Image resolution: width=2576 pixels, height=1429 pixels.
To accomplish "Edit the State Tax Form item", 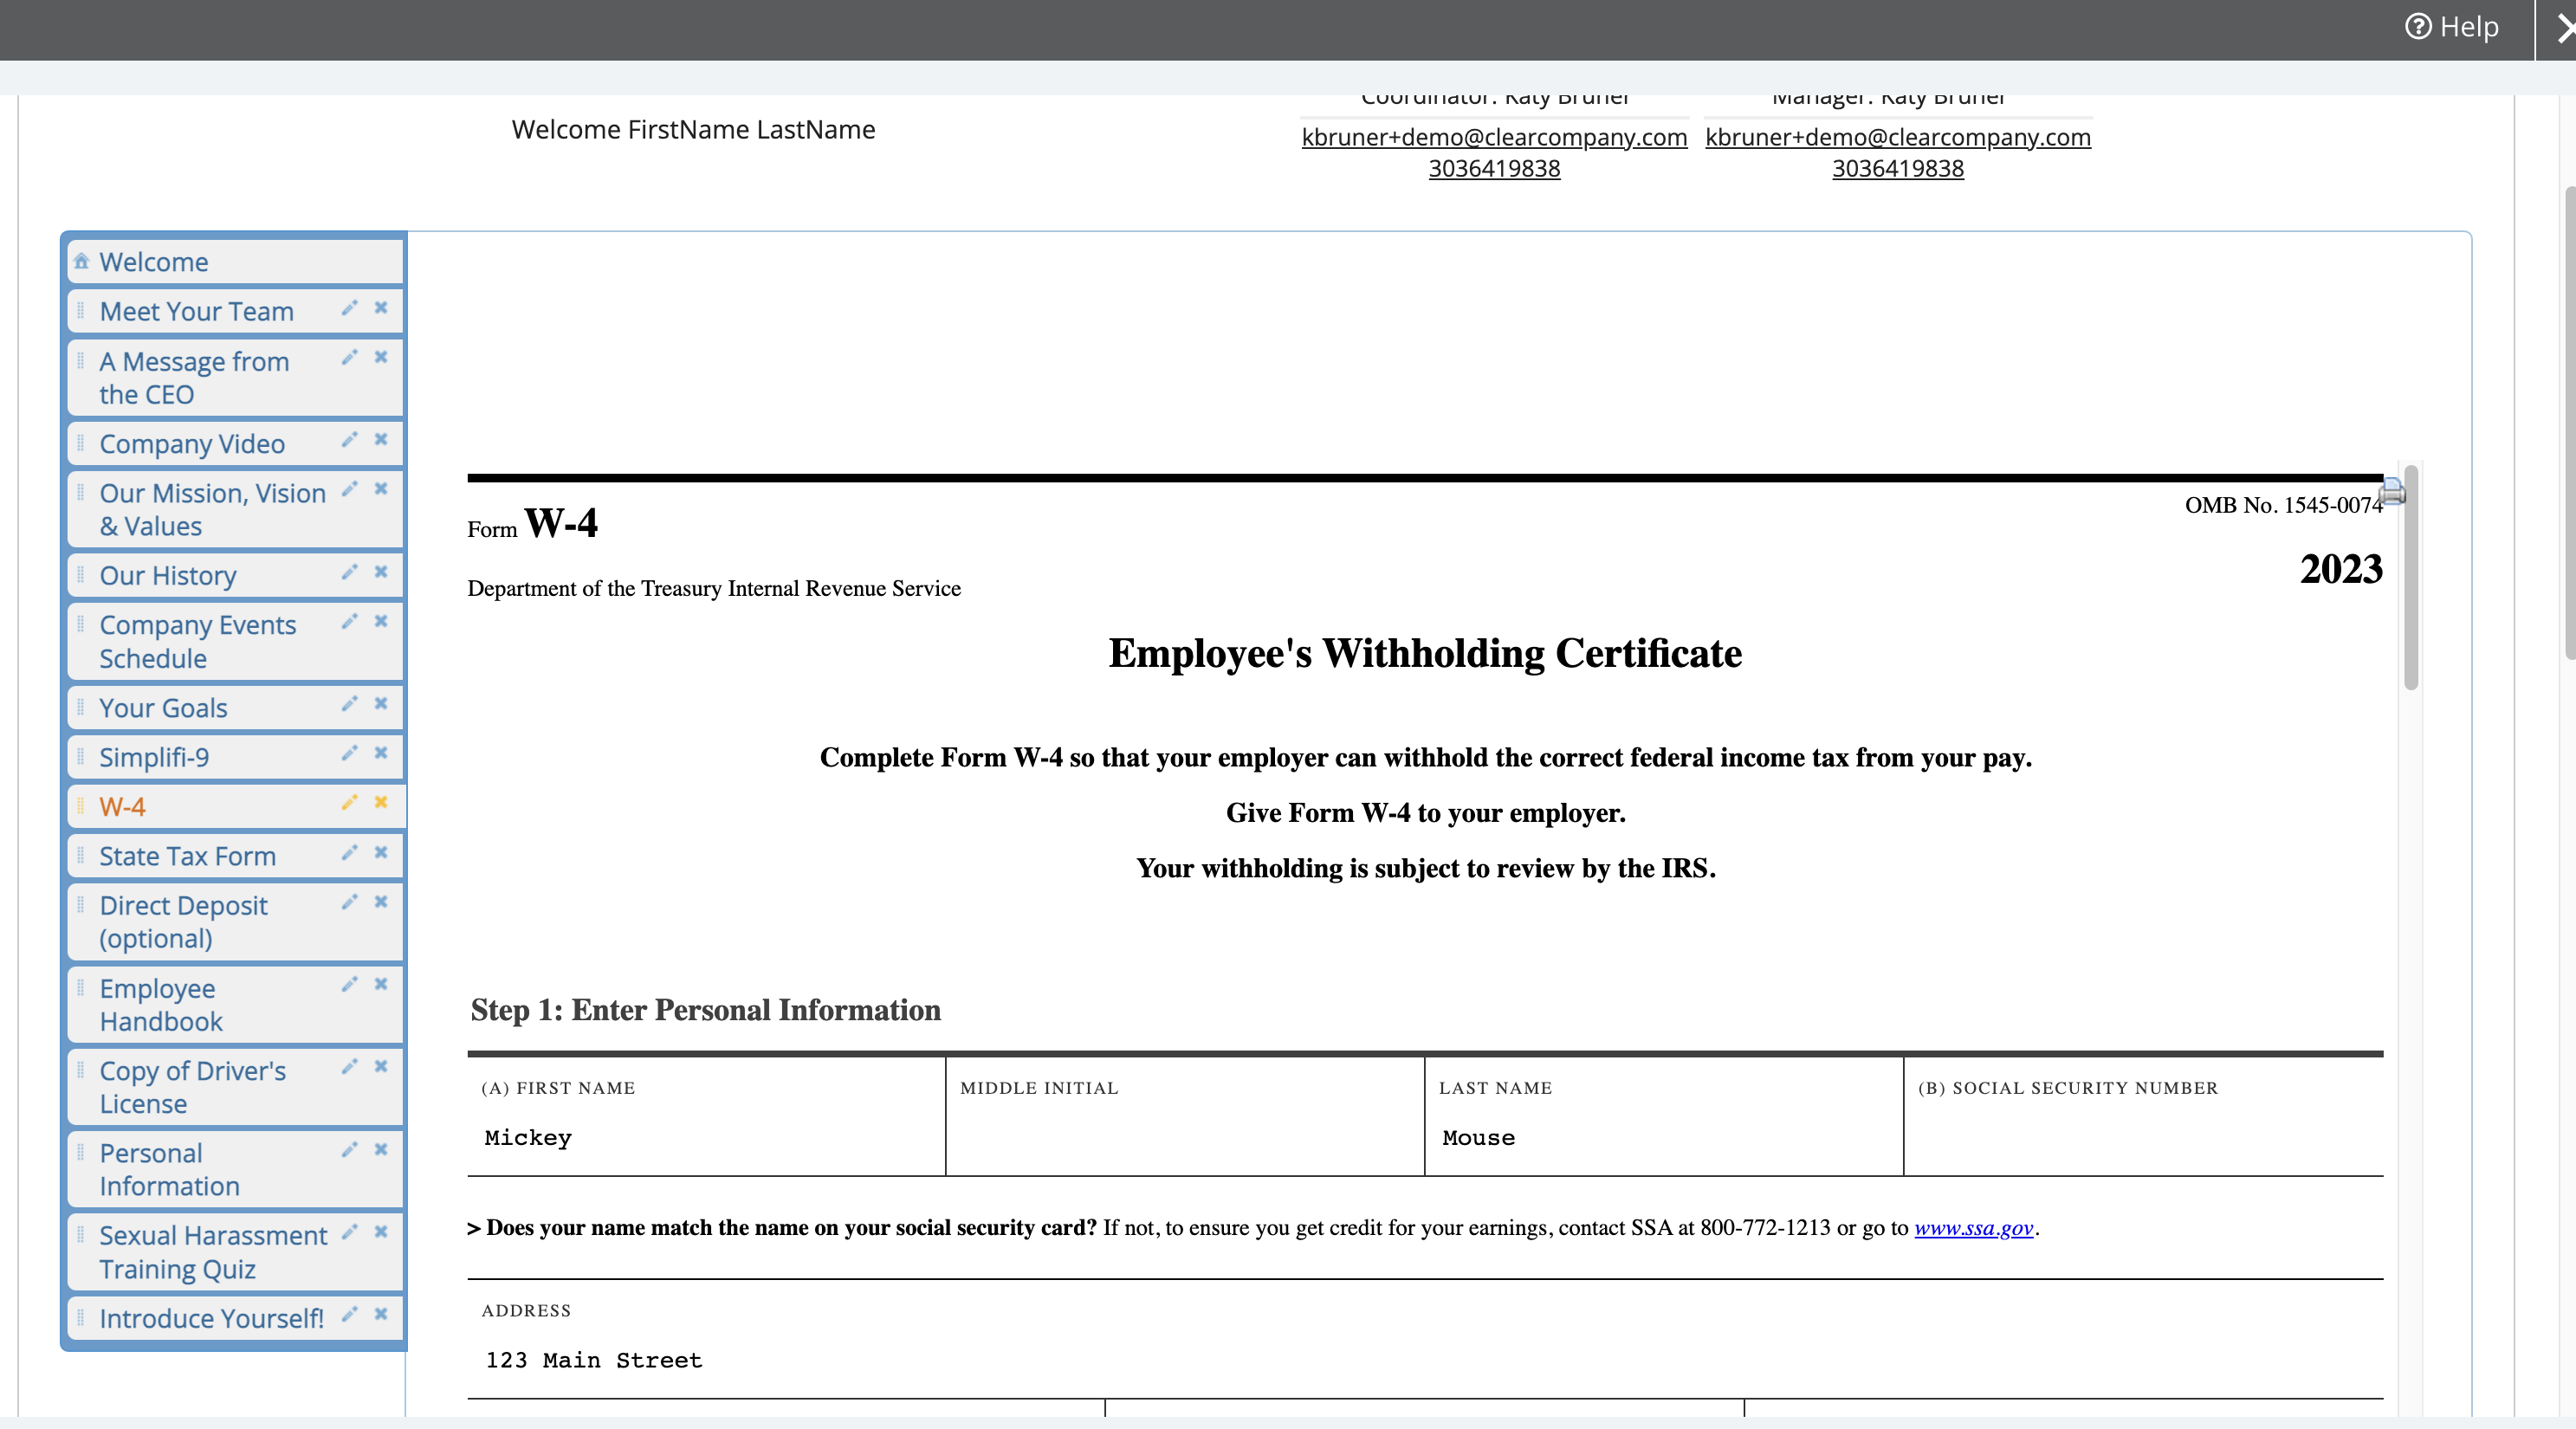I will coord(349,853).
